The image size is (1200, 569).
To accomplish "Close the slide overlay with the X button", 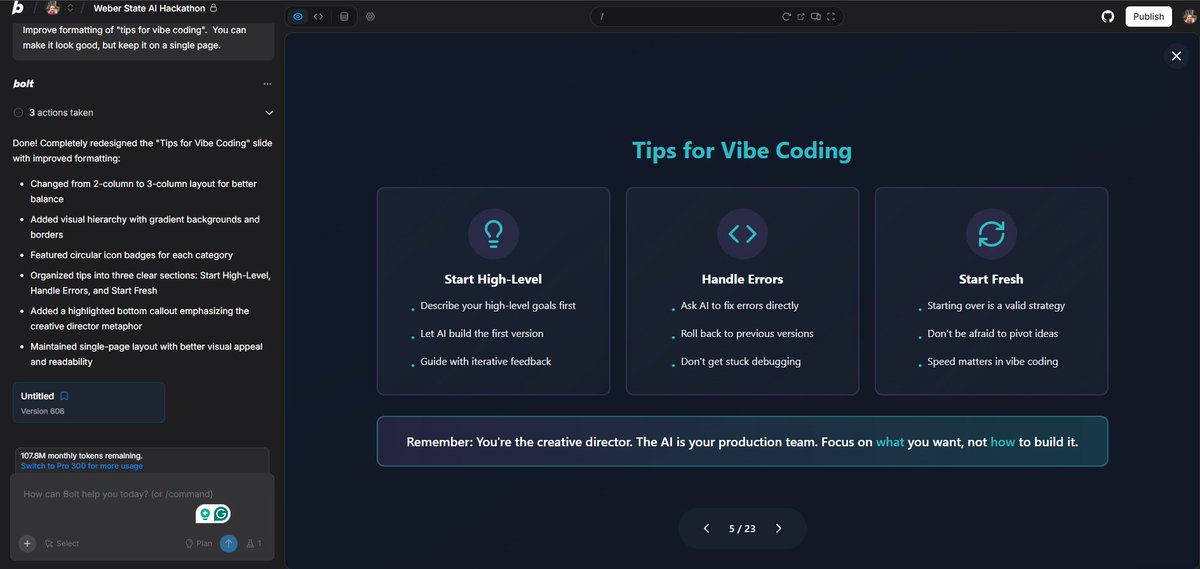I will pyautogui.click(x=1176, y=56).
